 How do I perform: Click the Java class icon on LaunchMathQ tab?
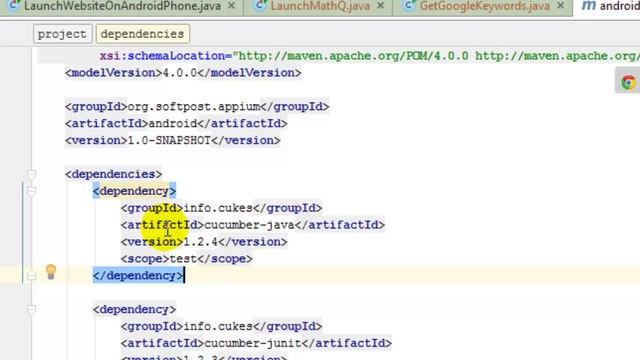point(259,6)
